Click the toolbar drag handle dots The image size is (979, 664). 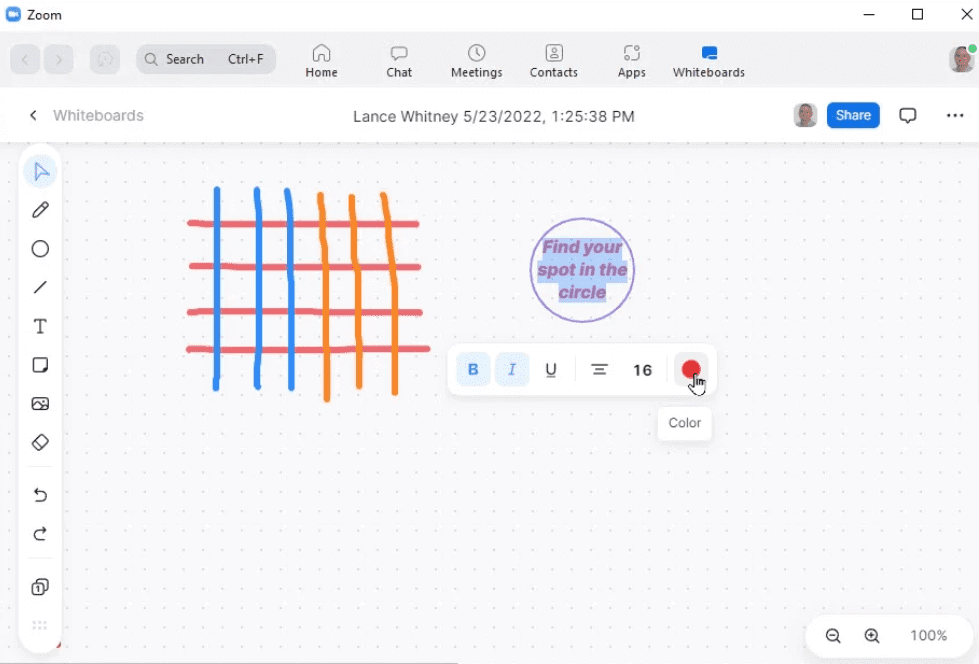(x=40, y=625)
